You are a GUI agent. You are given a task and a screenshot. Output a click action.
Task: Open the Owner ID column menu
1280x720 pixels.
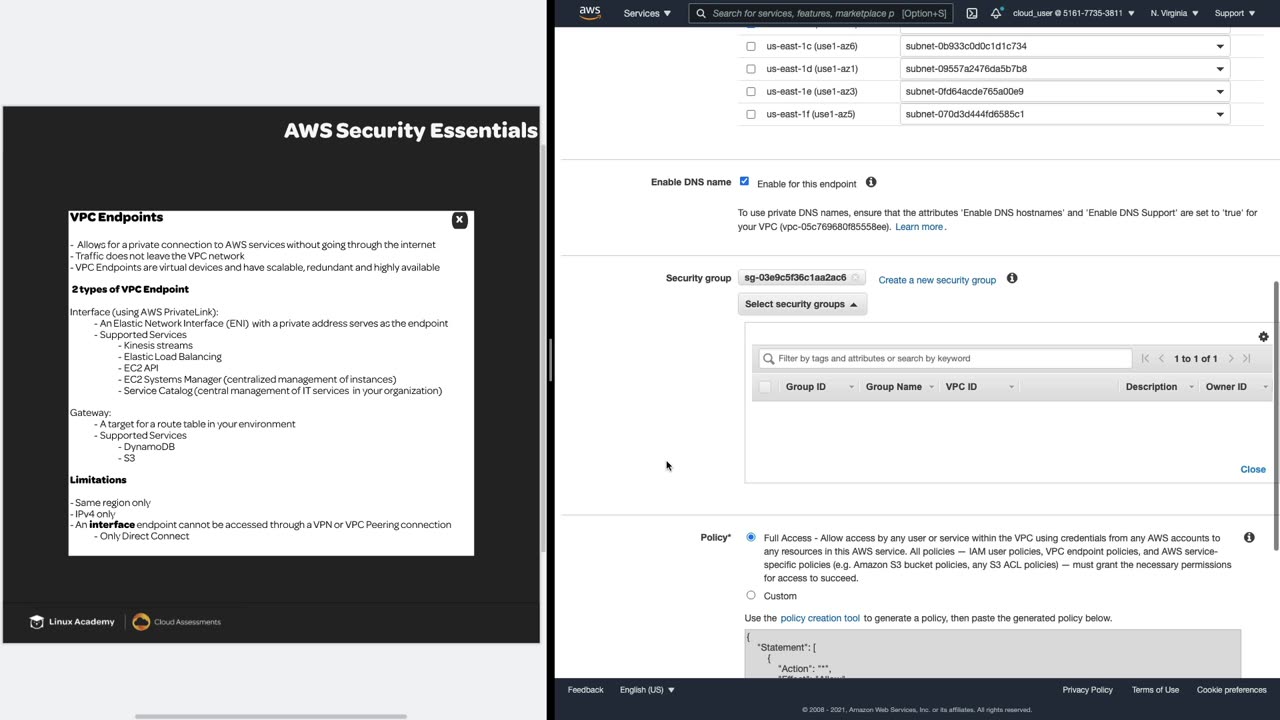tap(1265, 387)
